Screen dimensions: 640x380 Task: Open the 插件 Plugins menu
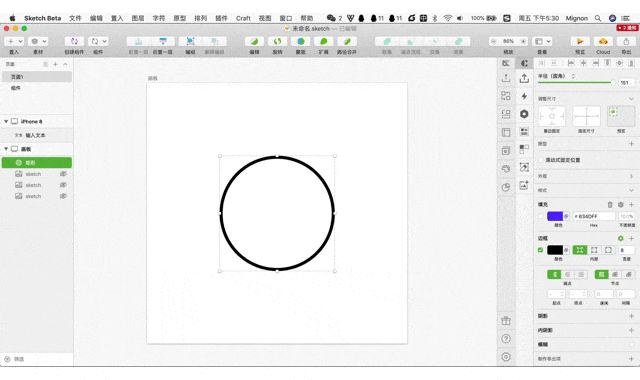pyautogui.click(x=221, y=18)
